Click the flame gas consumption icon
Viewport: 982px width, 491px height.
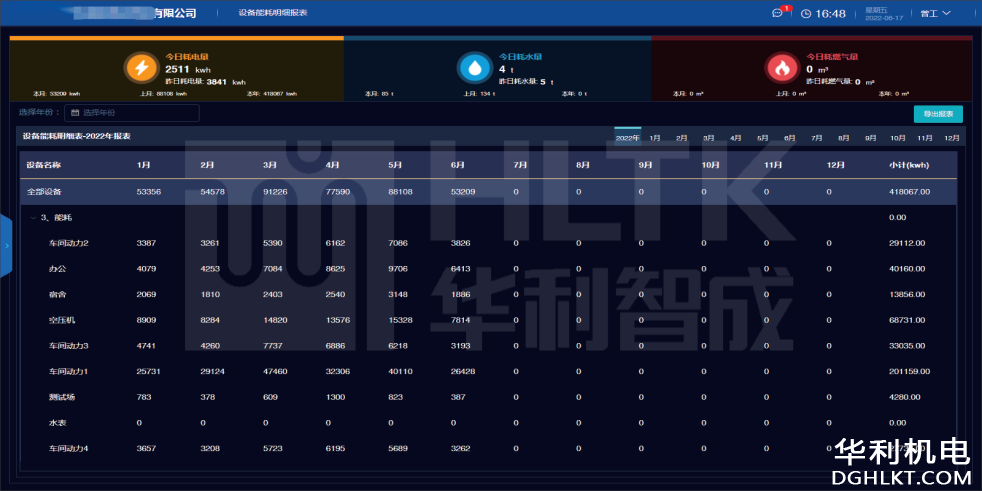[781, 67]
